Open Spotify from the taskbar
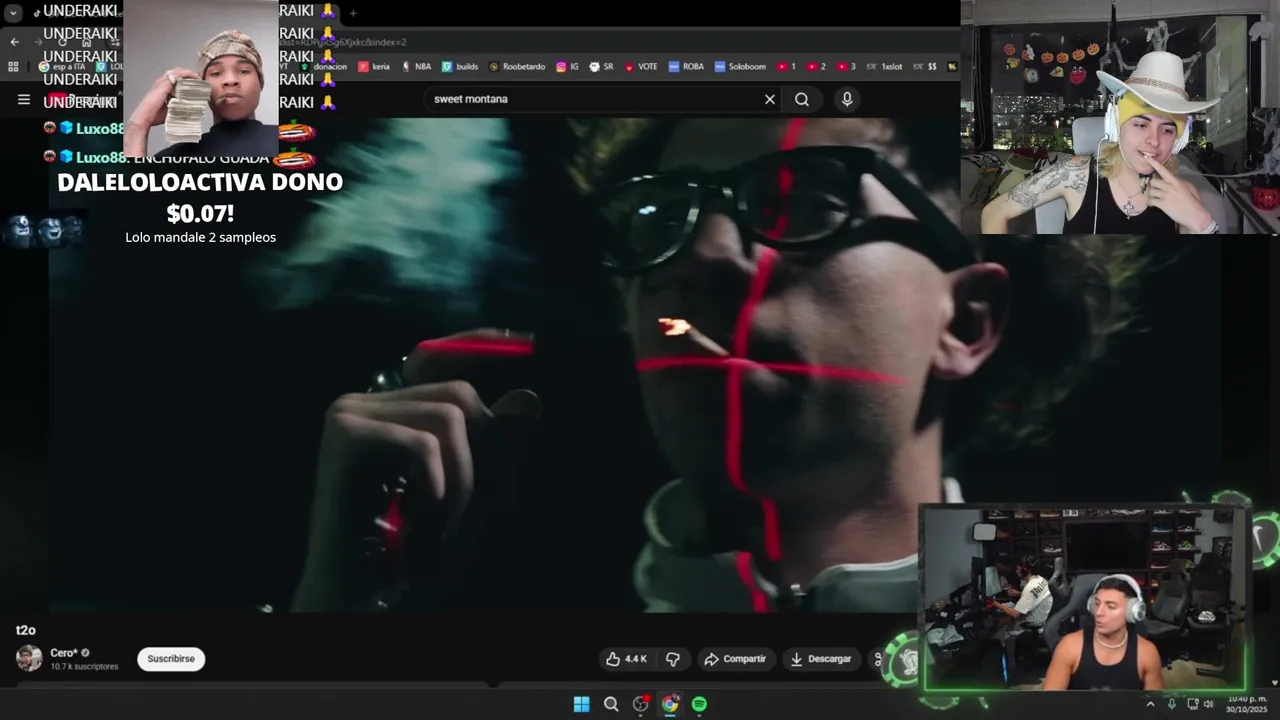The width and height of the screenshot is (1280, 720). point(699,704)
